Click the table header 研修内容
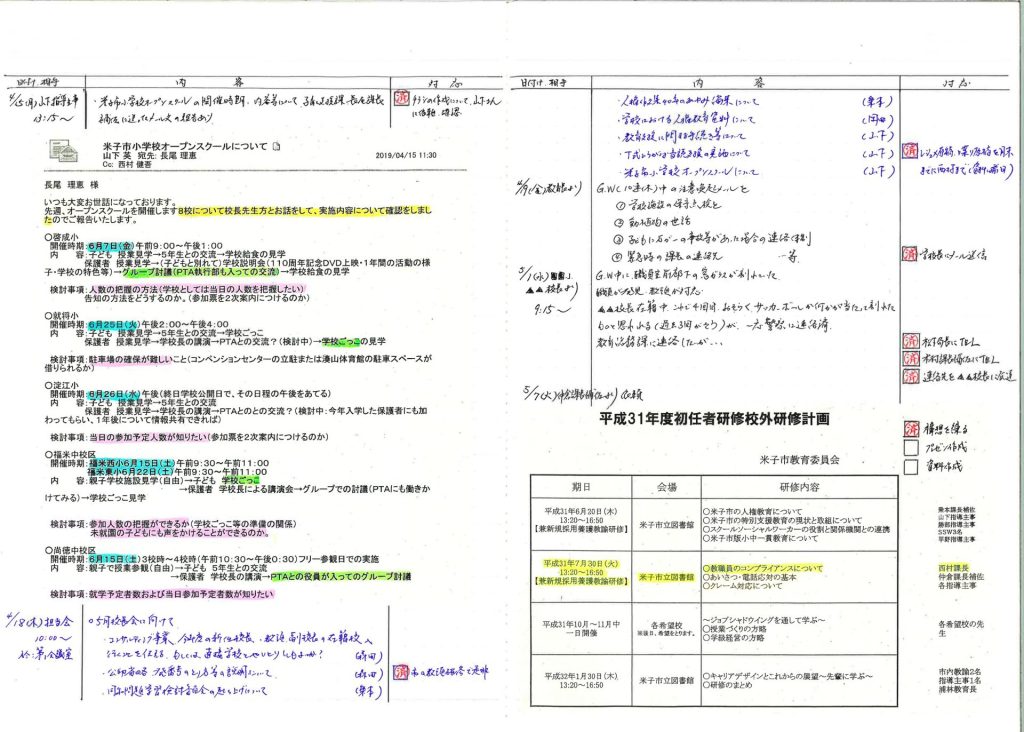This screenshot has height=732, width=1024. [800, 487]
